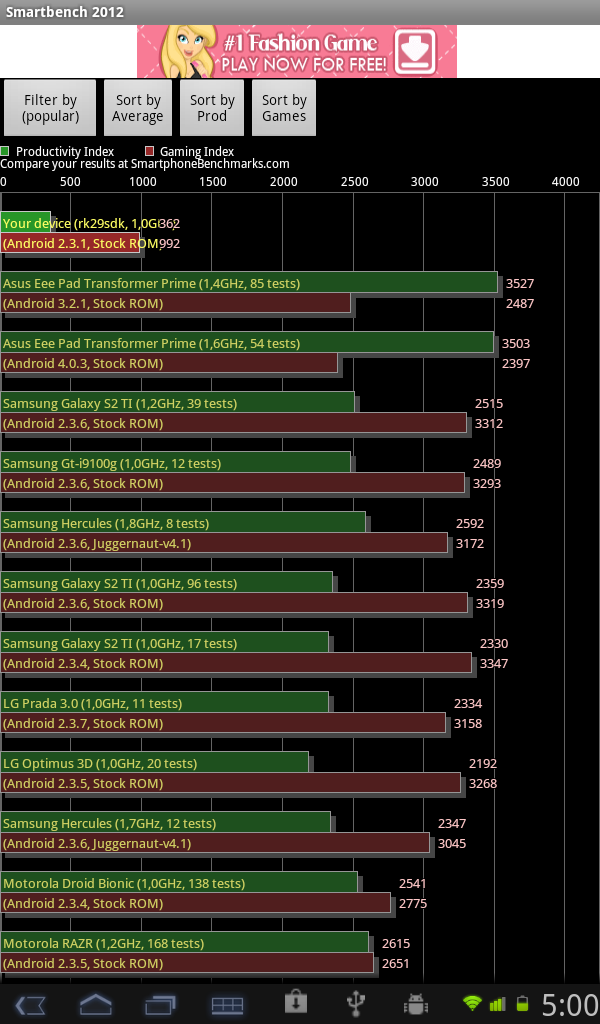Select Motorola Droid Bionic productivity bar
600x1024 pixels.
[x=179, y=884]
